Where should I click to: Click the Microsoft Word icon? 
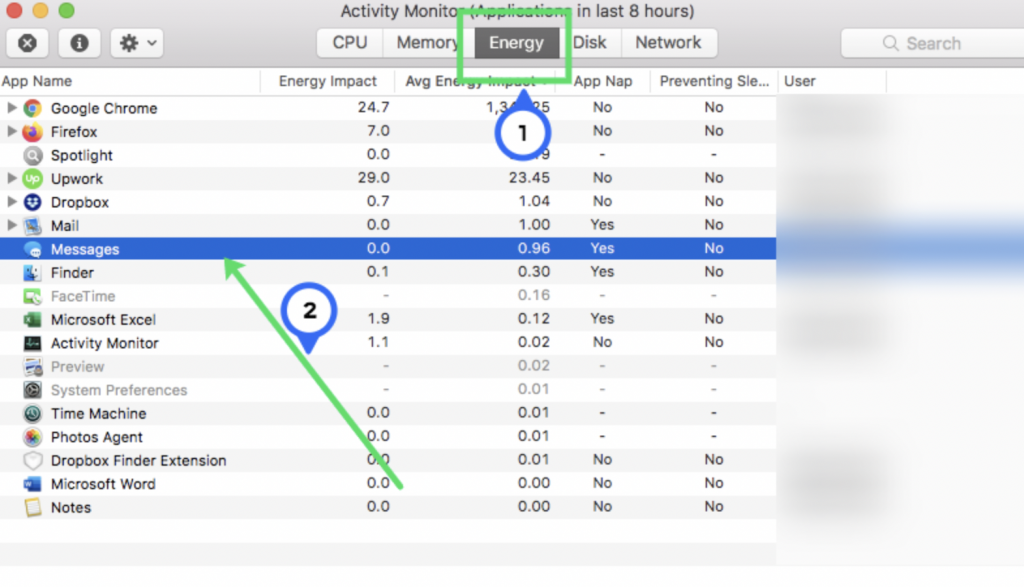pos(32,484)
